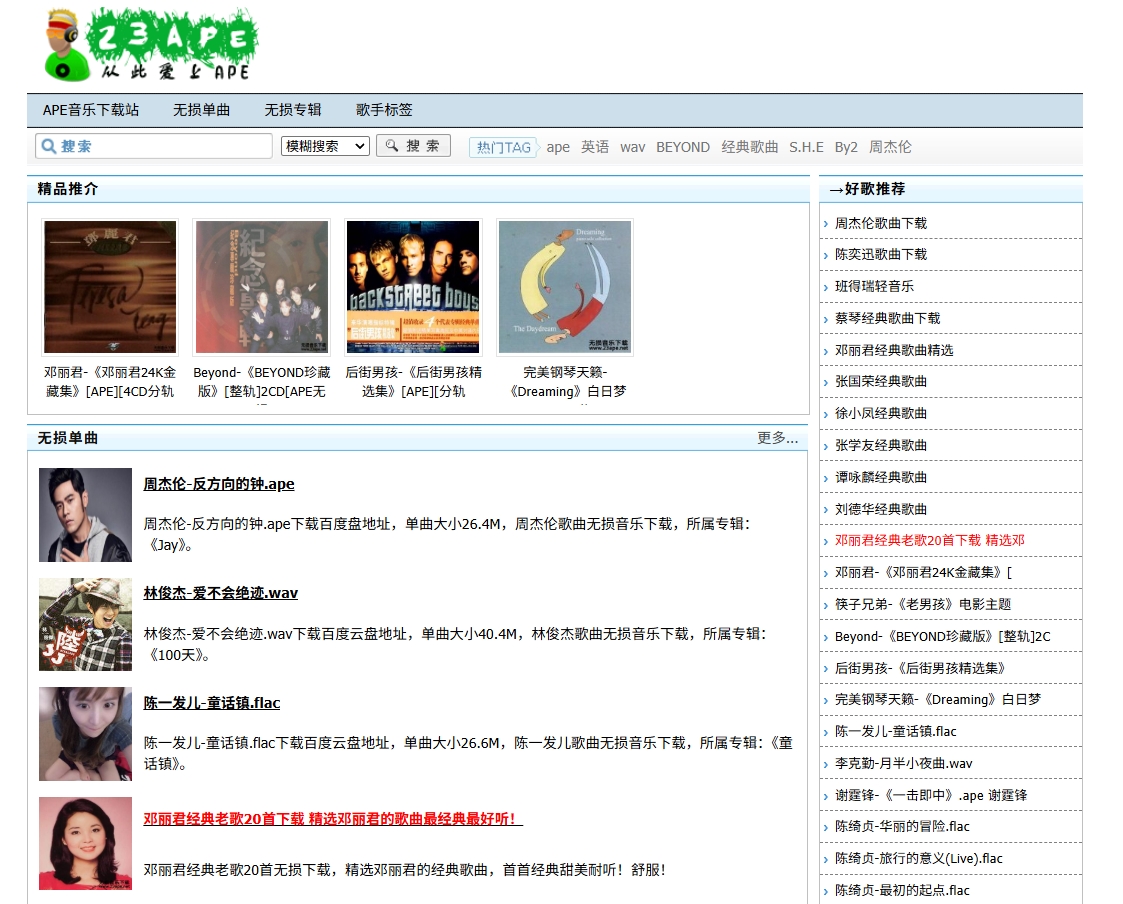Select the BEYOND tag link

coord(683,147)
